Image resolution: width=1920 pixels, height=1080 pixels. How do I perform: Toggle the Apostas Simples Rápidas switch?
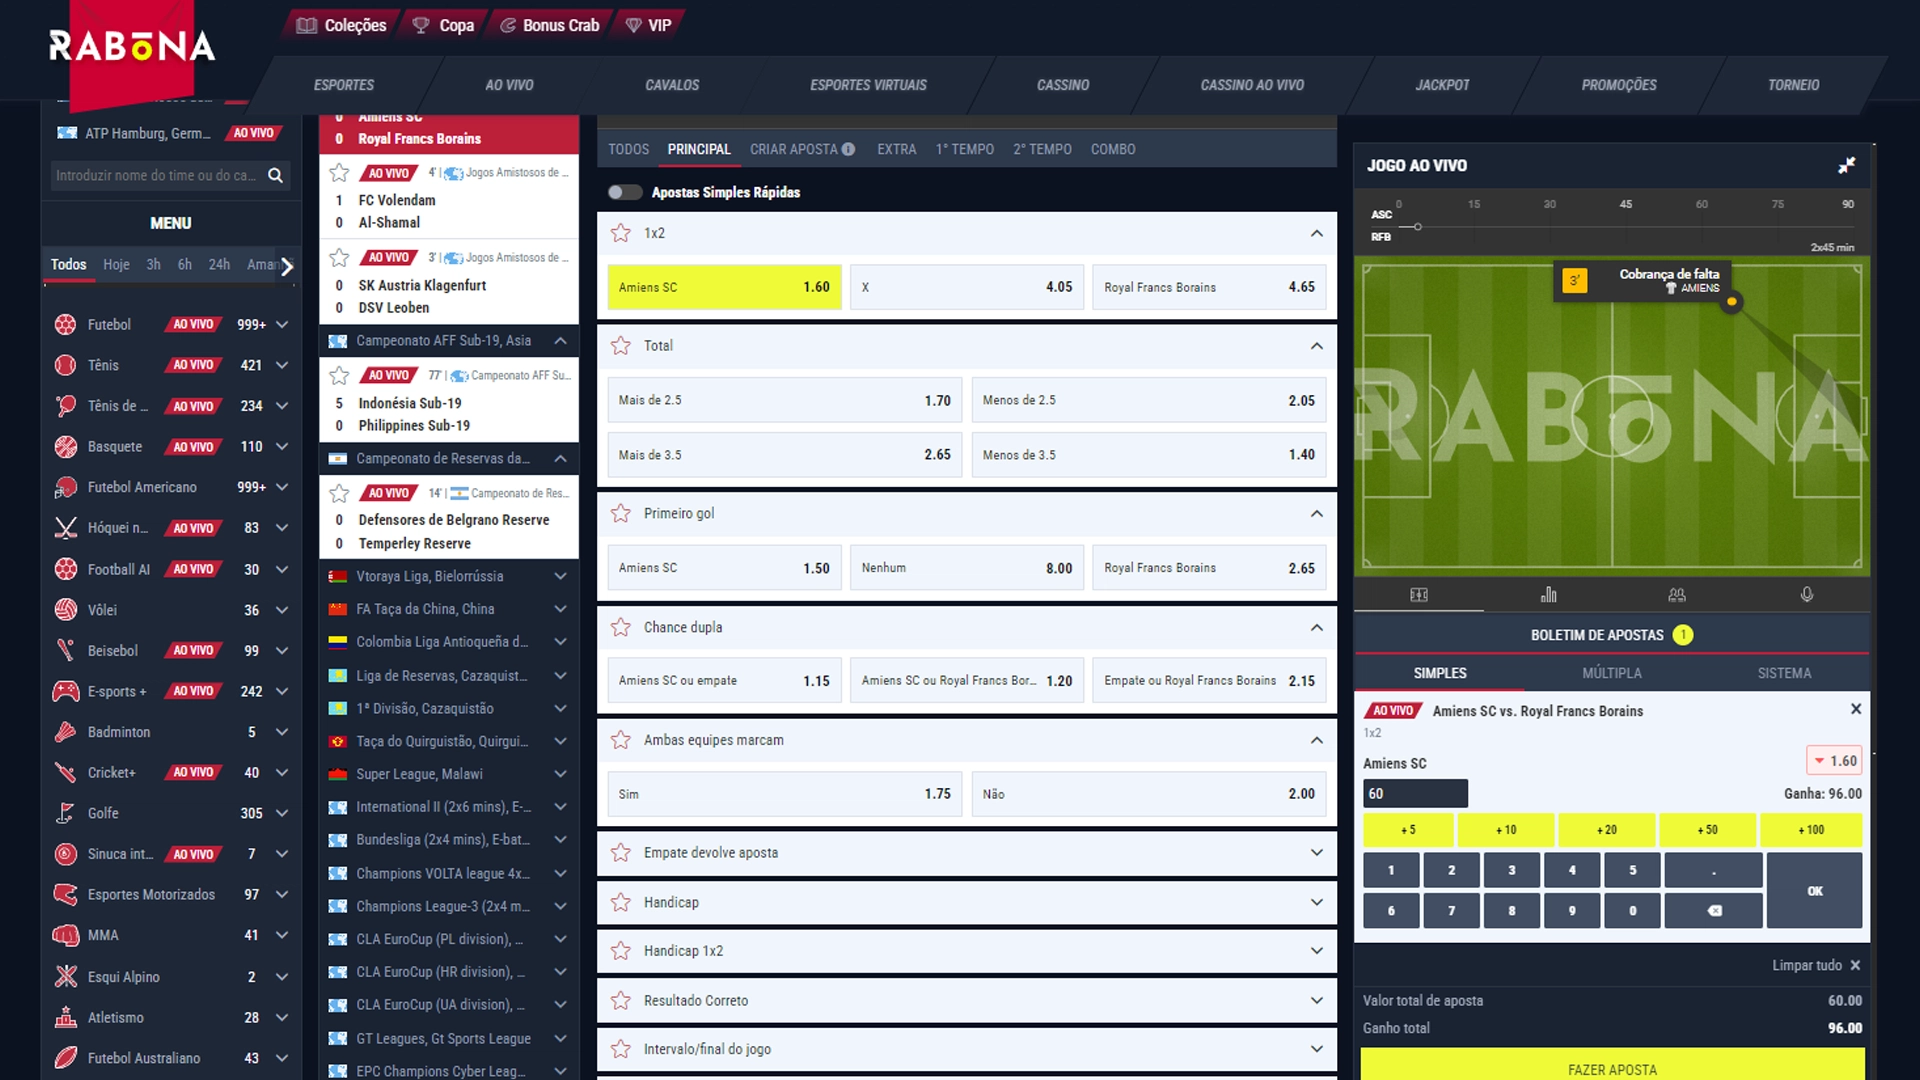[x=622, y=193]
